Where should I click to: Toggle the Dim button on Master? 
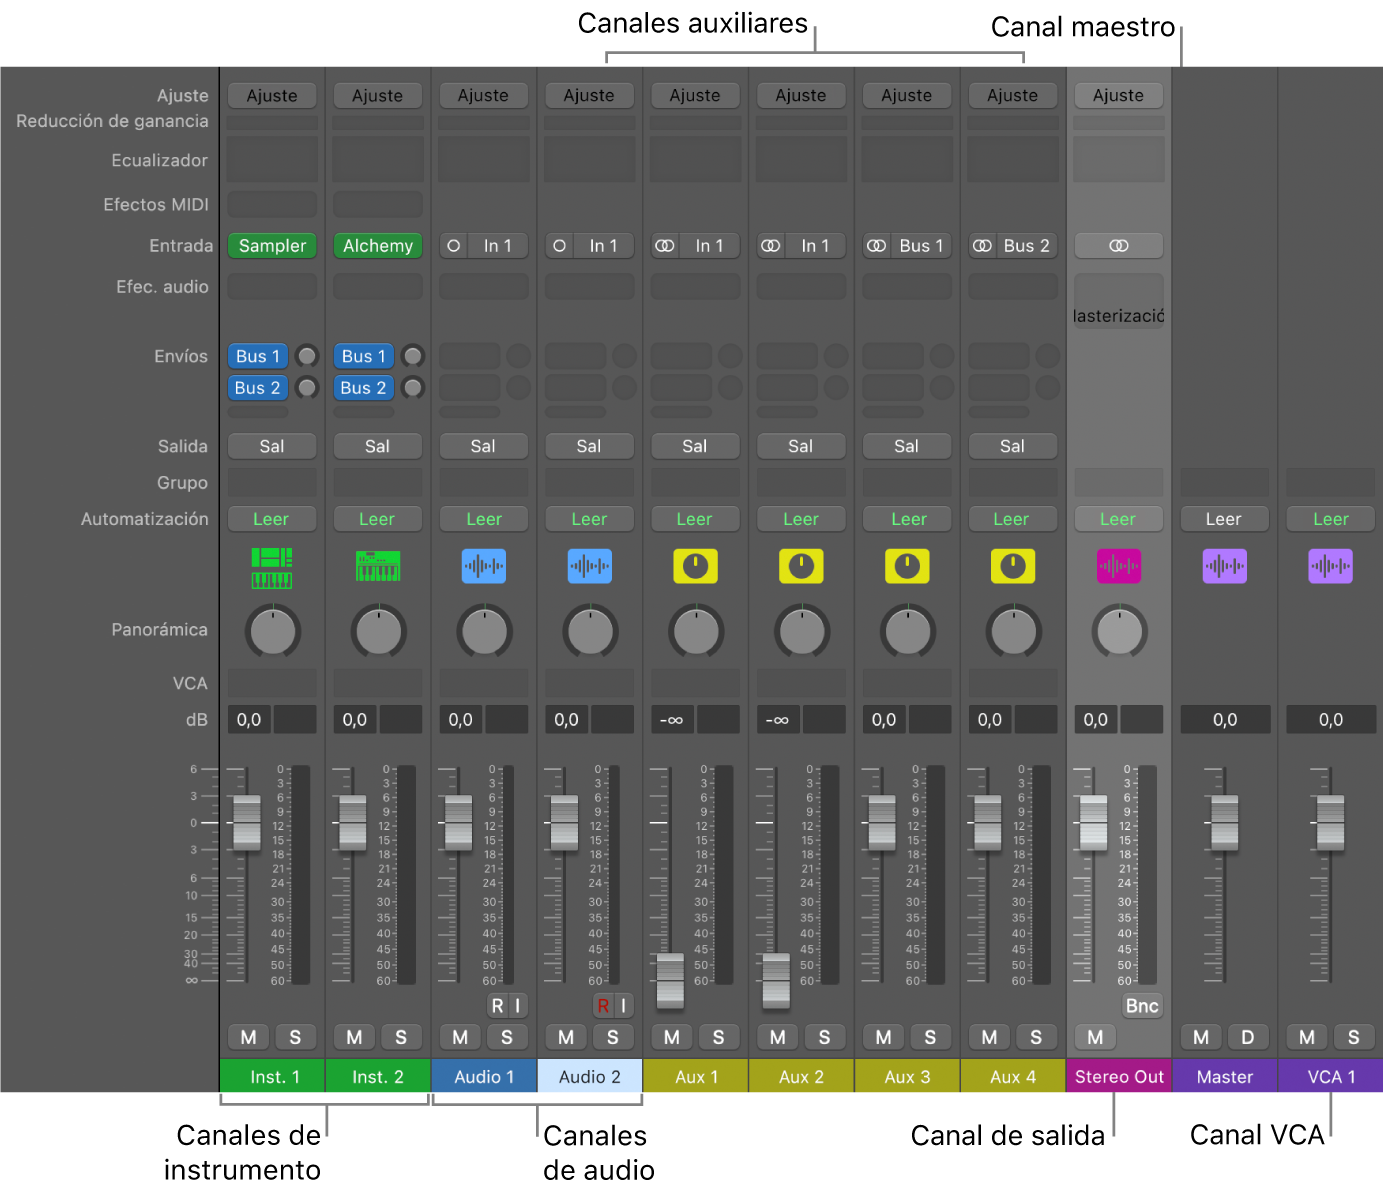pyautogui.click(x=1248, y=1037)
